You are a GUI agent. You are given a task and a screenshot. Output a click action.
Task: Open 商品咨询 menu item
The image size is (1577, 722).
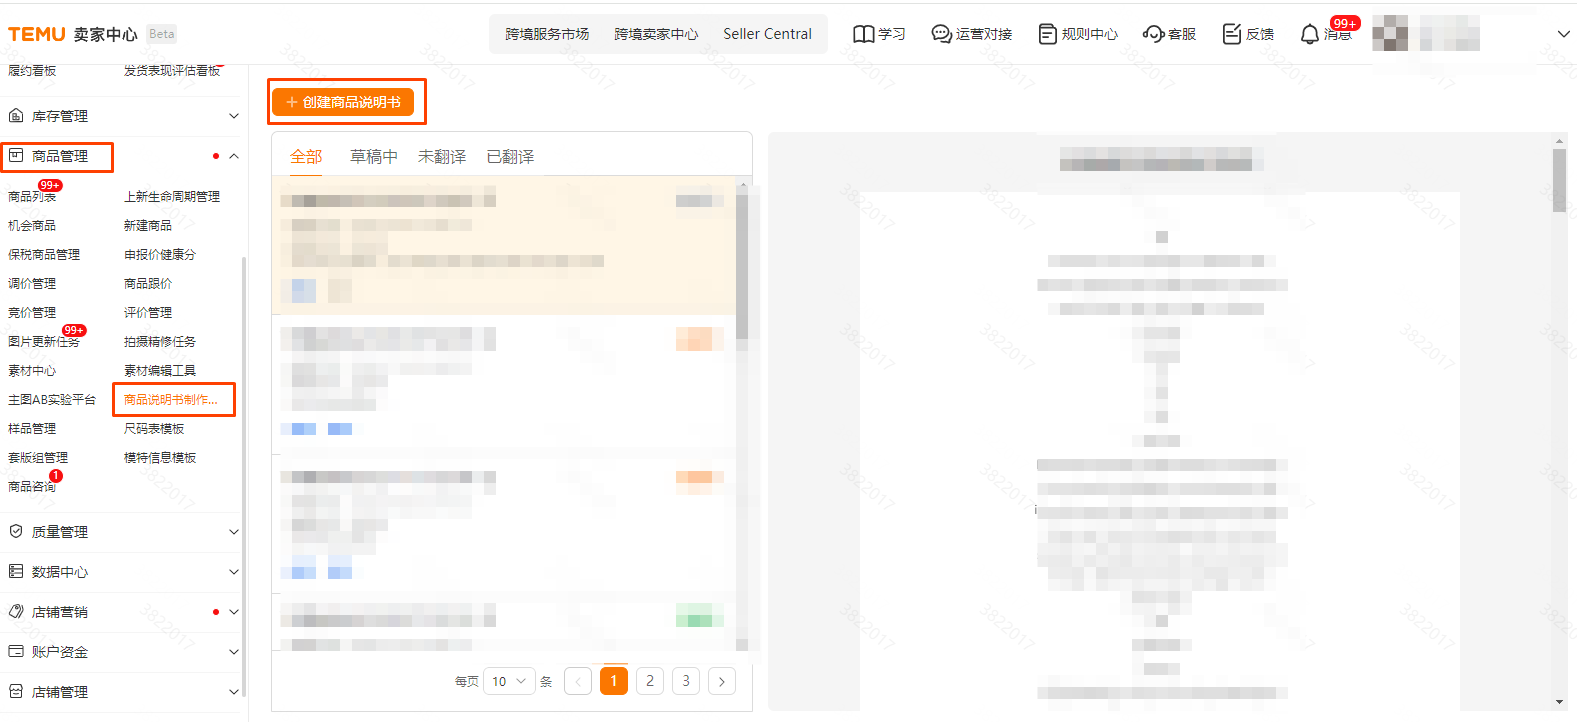point(32,487)
